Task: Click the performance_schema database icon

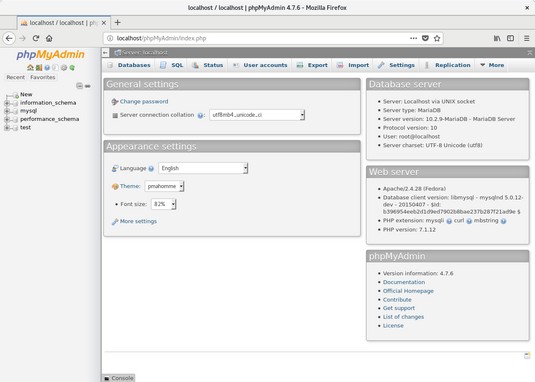Action: click(15, 119)
